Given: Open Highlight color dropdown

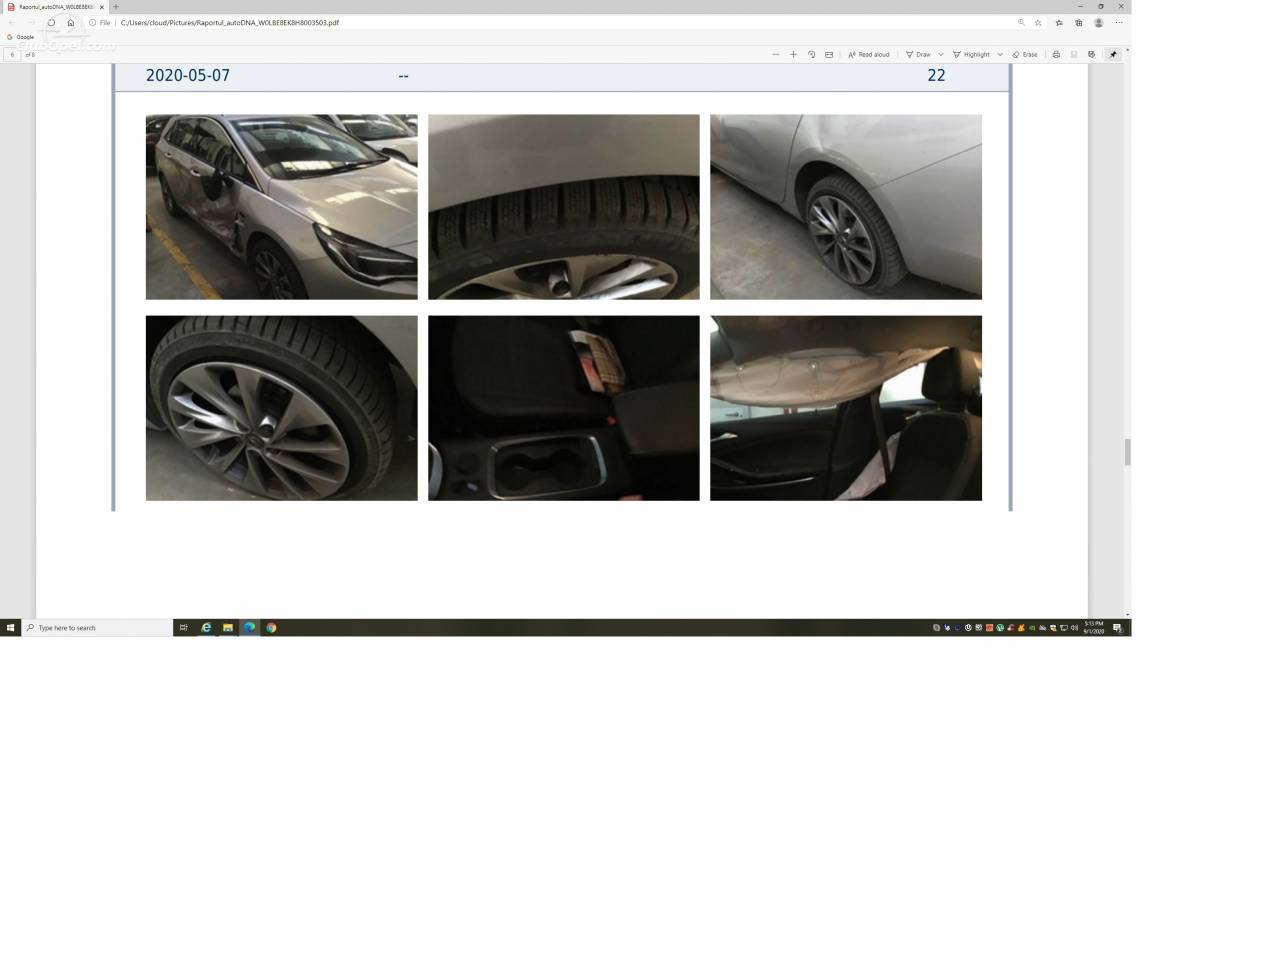Looking at the screenshot, I should coord(1000,54).
